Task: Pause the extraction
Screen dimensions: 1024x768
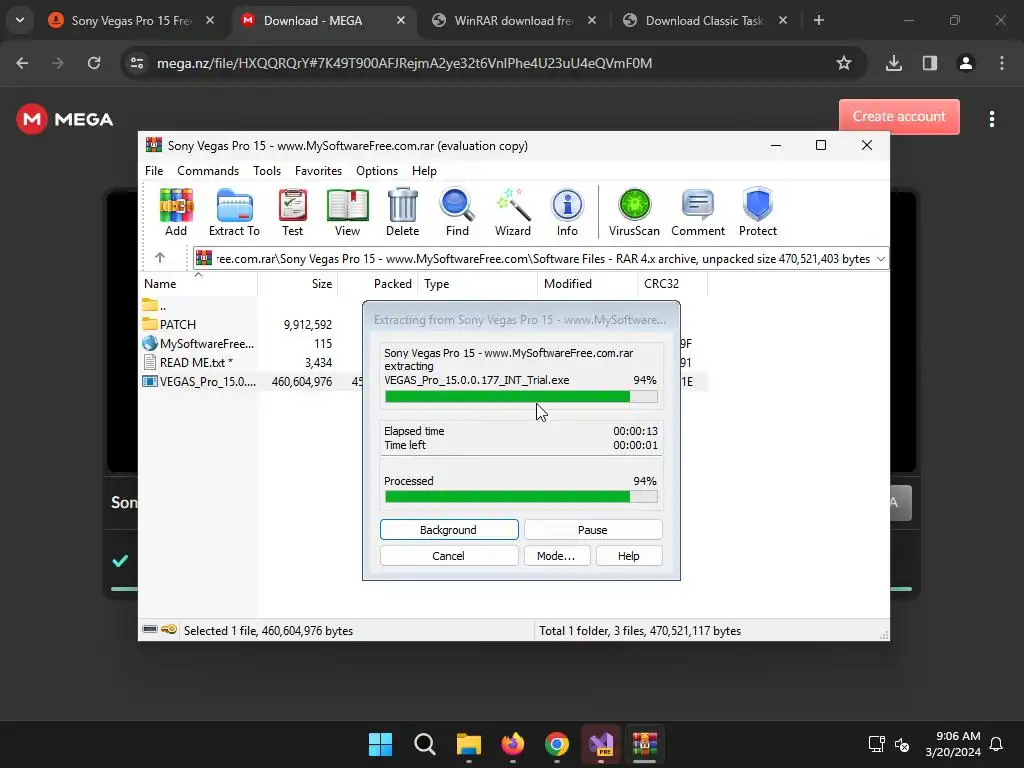Action: (x=592, y=530)
